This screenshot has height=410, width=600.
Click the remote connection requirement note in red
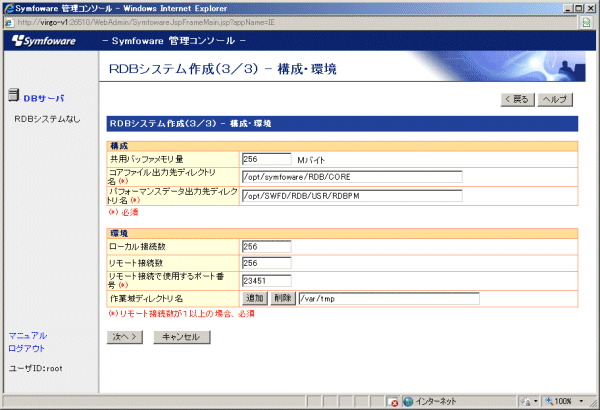(181, 314)
